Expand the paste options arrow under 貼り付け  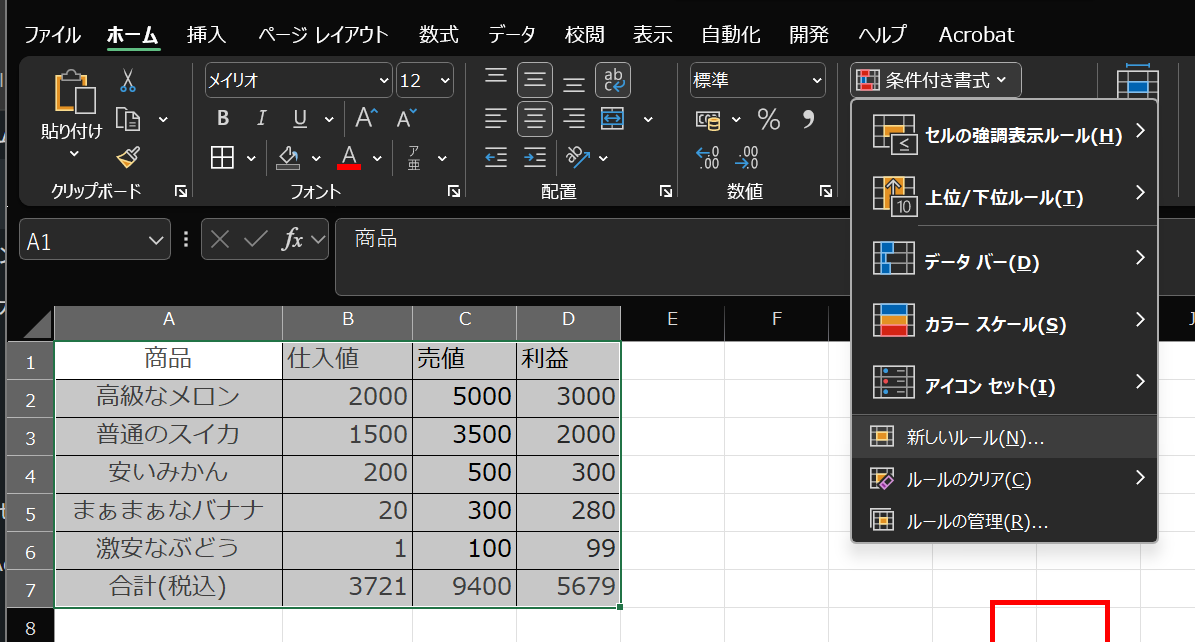coord(74,153)
